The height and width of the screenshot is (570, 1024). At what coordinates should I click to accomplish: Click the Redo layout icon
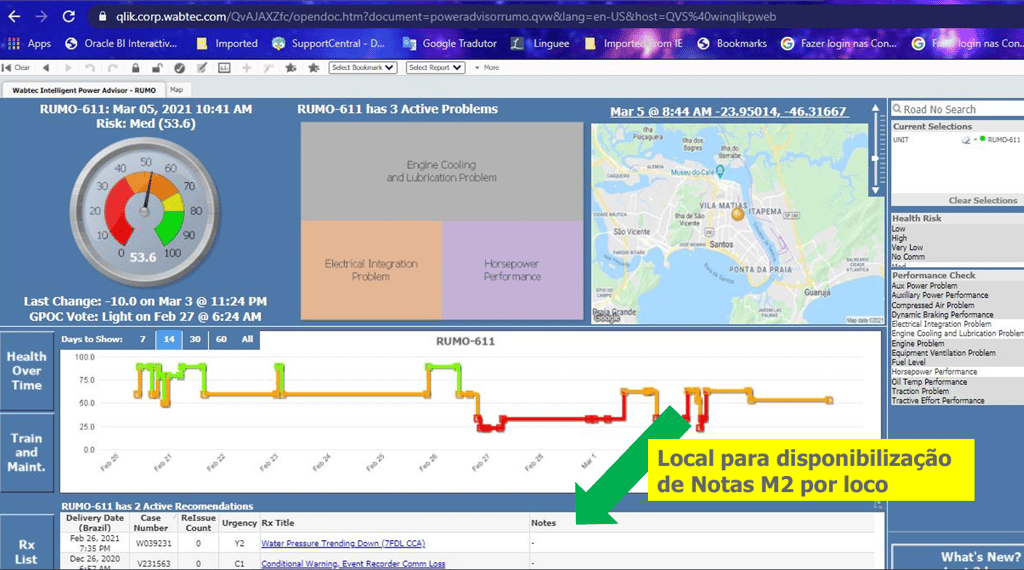(113, 67)
